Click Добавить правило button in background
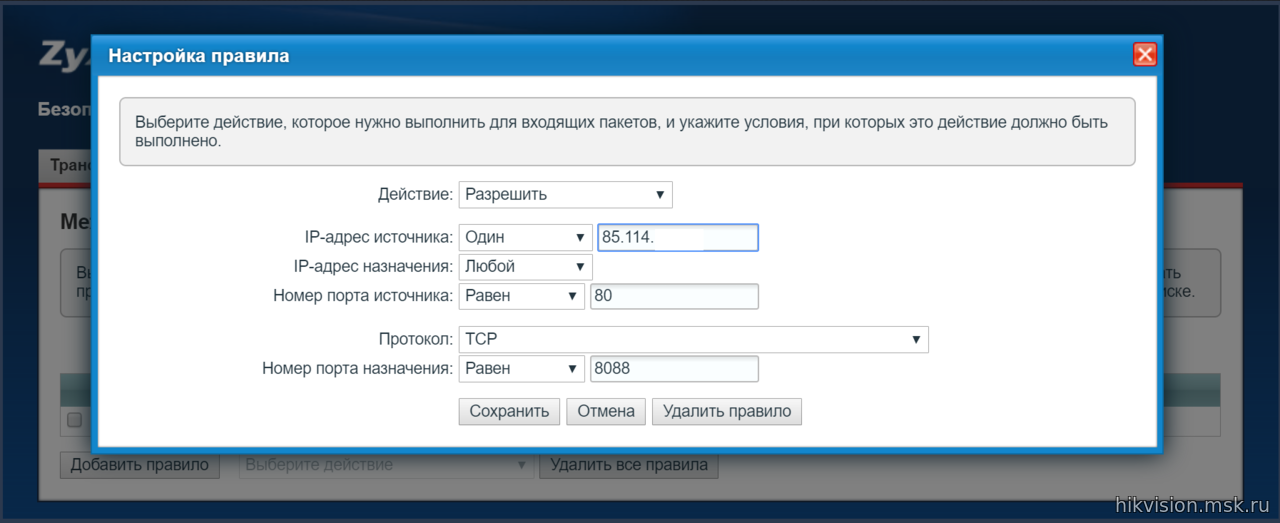This screenshot has height=523, width=1280. coord(140,465)
